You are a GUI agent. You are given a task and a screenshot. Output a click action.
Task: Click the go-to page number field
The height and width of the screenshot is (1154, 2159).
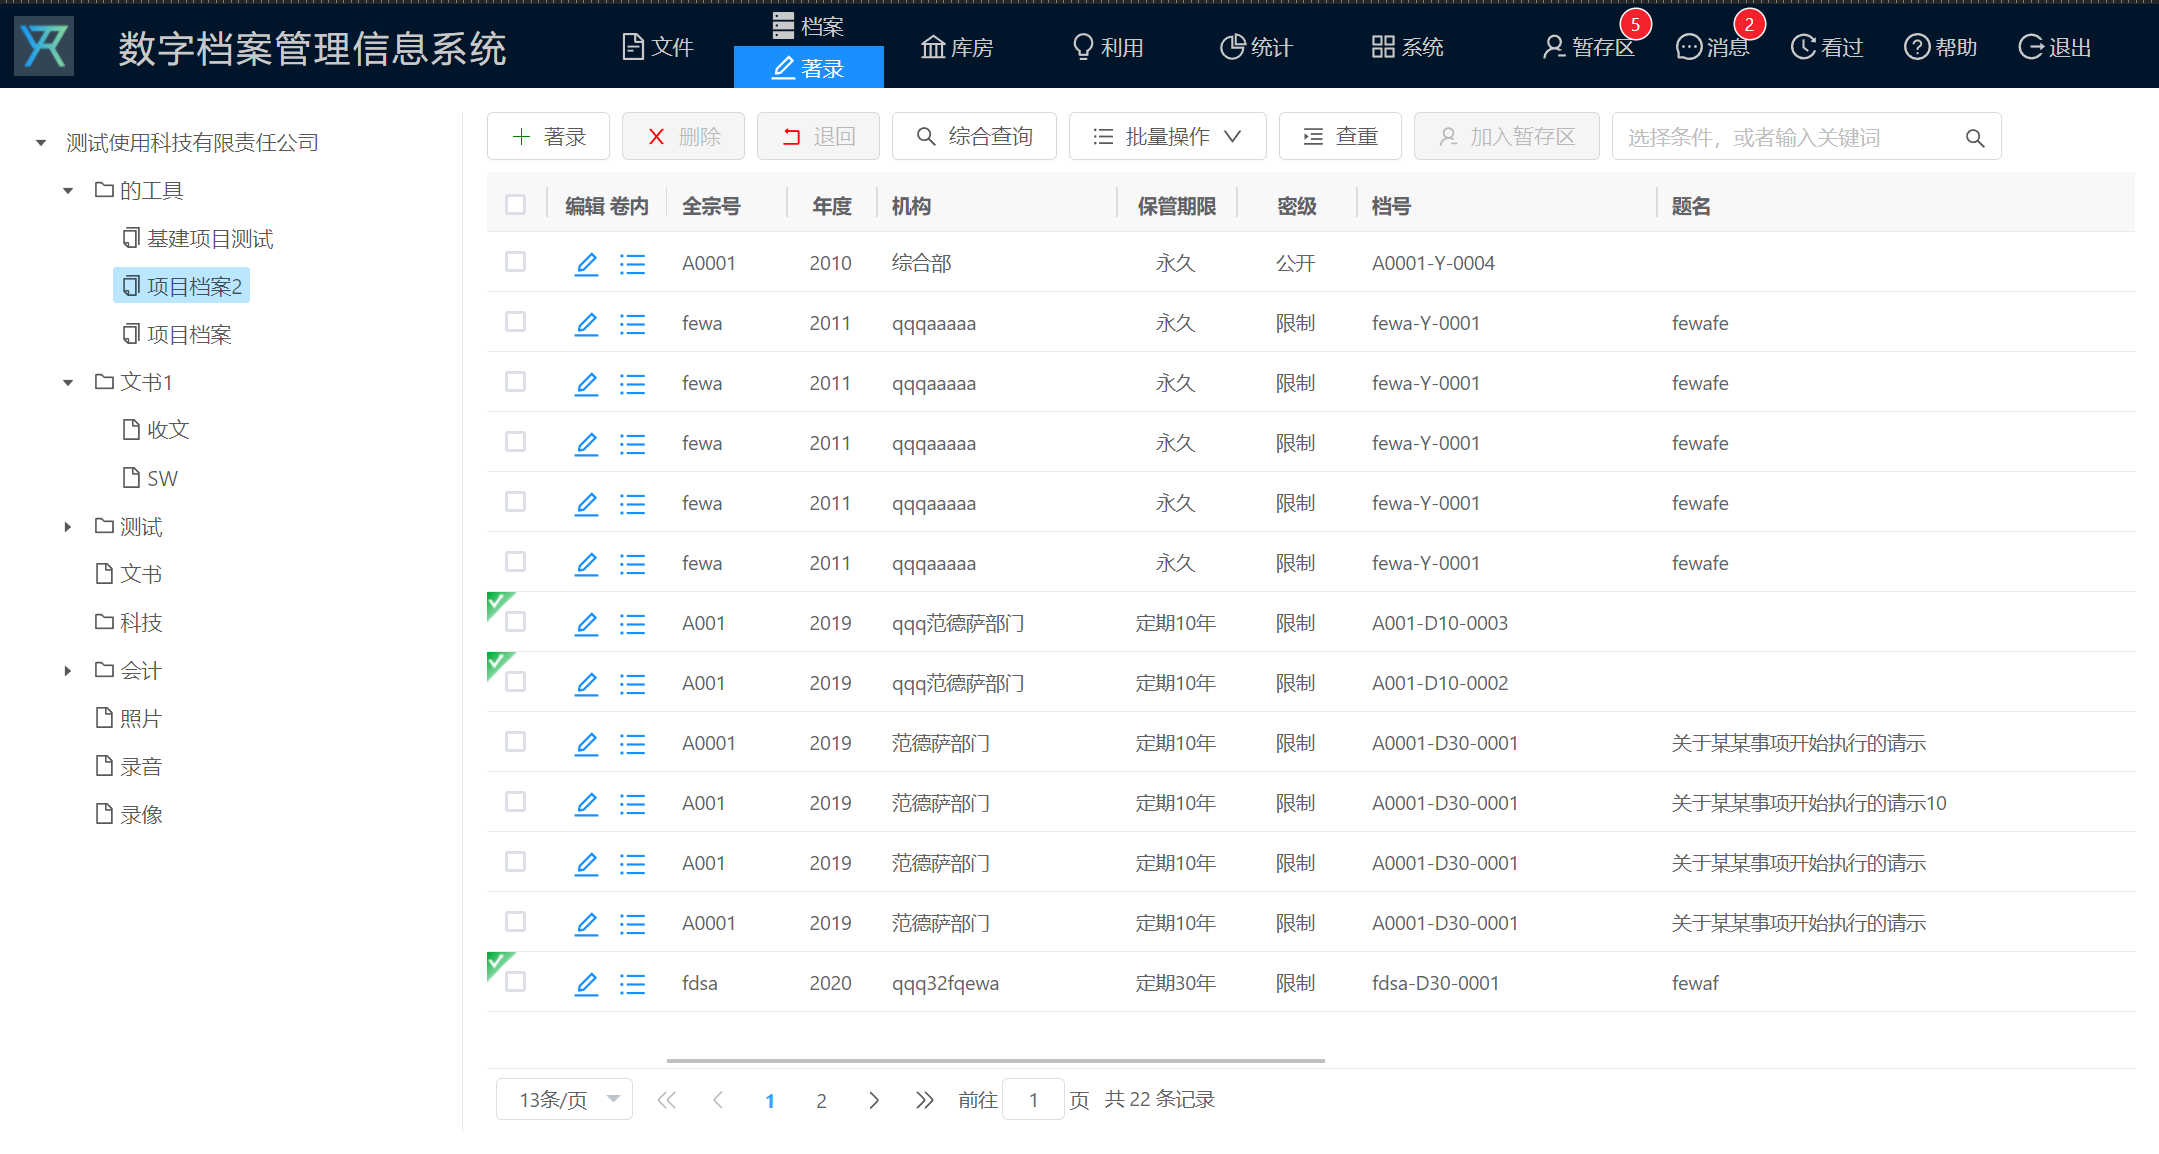click(1033, 1100)
